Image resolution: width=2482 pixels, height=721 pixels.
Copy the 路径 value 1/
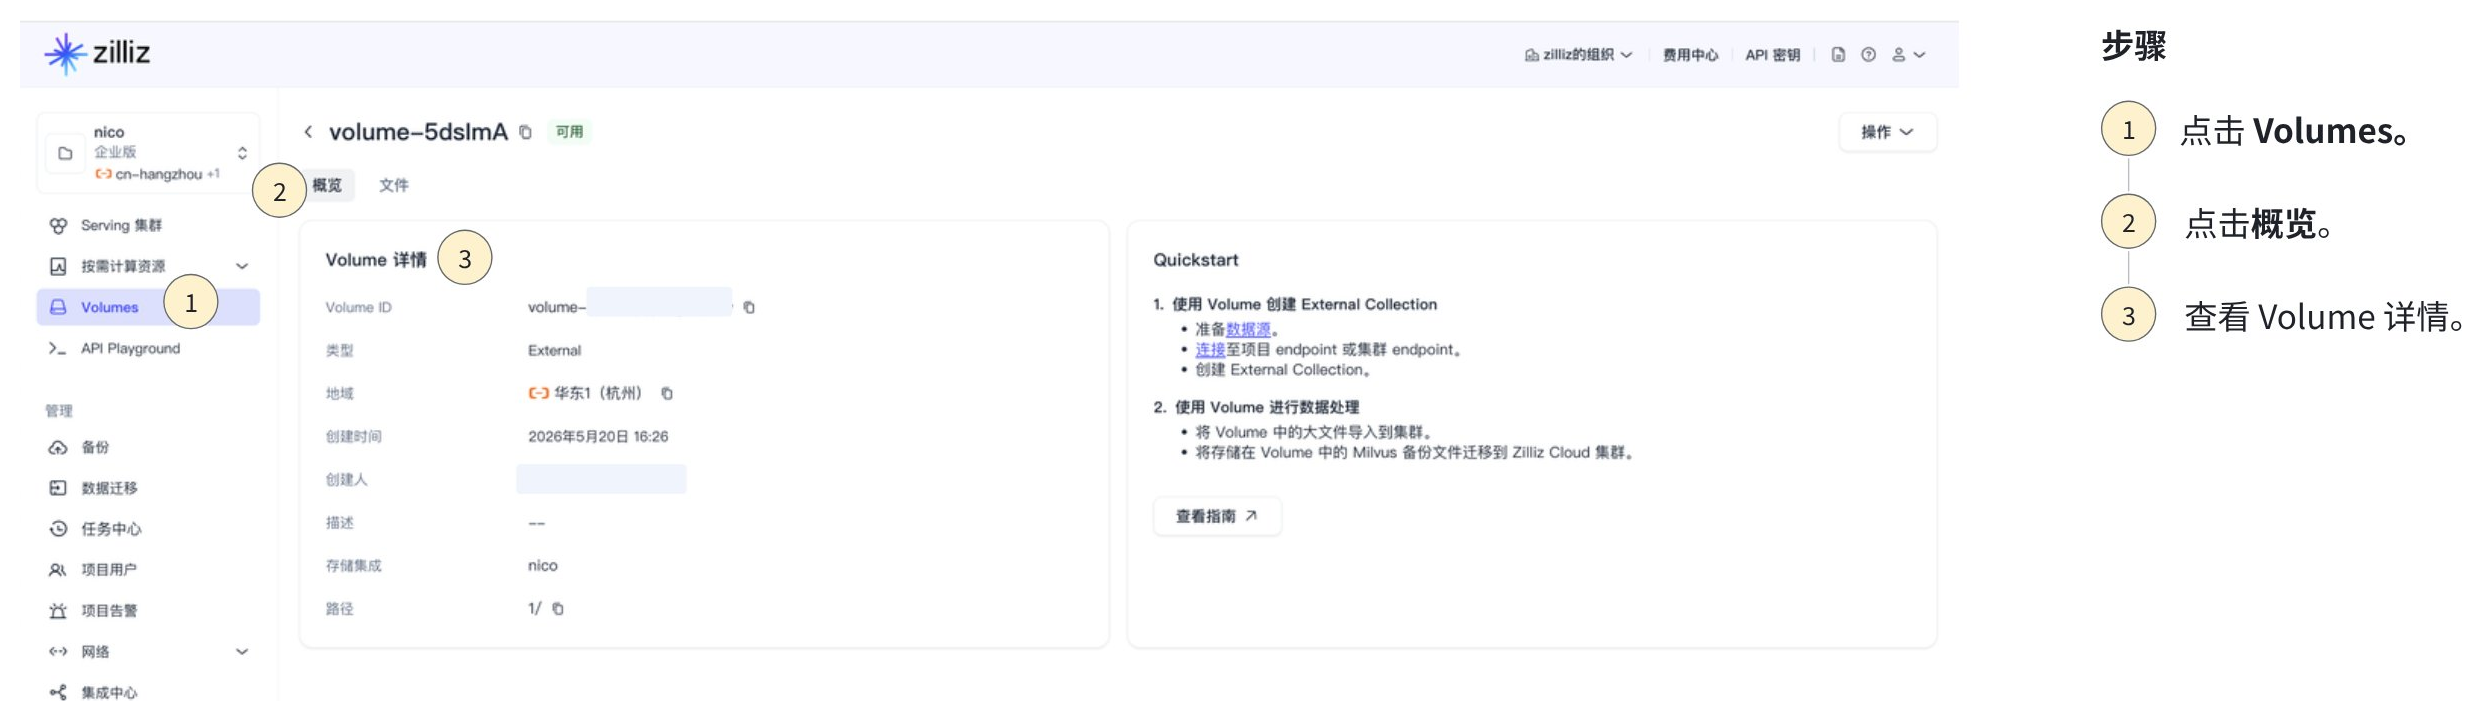[558, 608]
